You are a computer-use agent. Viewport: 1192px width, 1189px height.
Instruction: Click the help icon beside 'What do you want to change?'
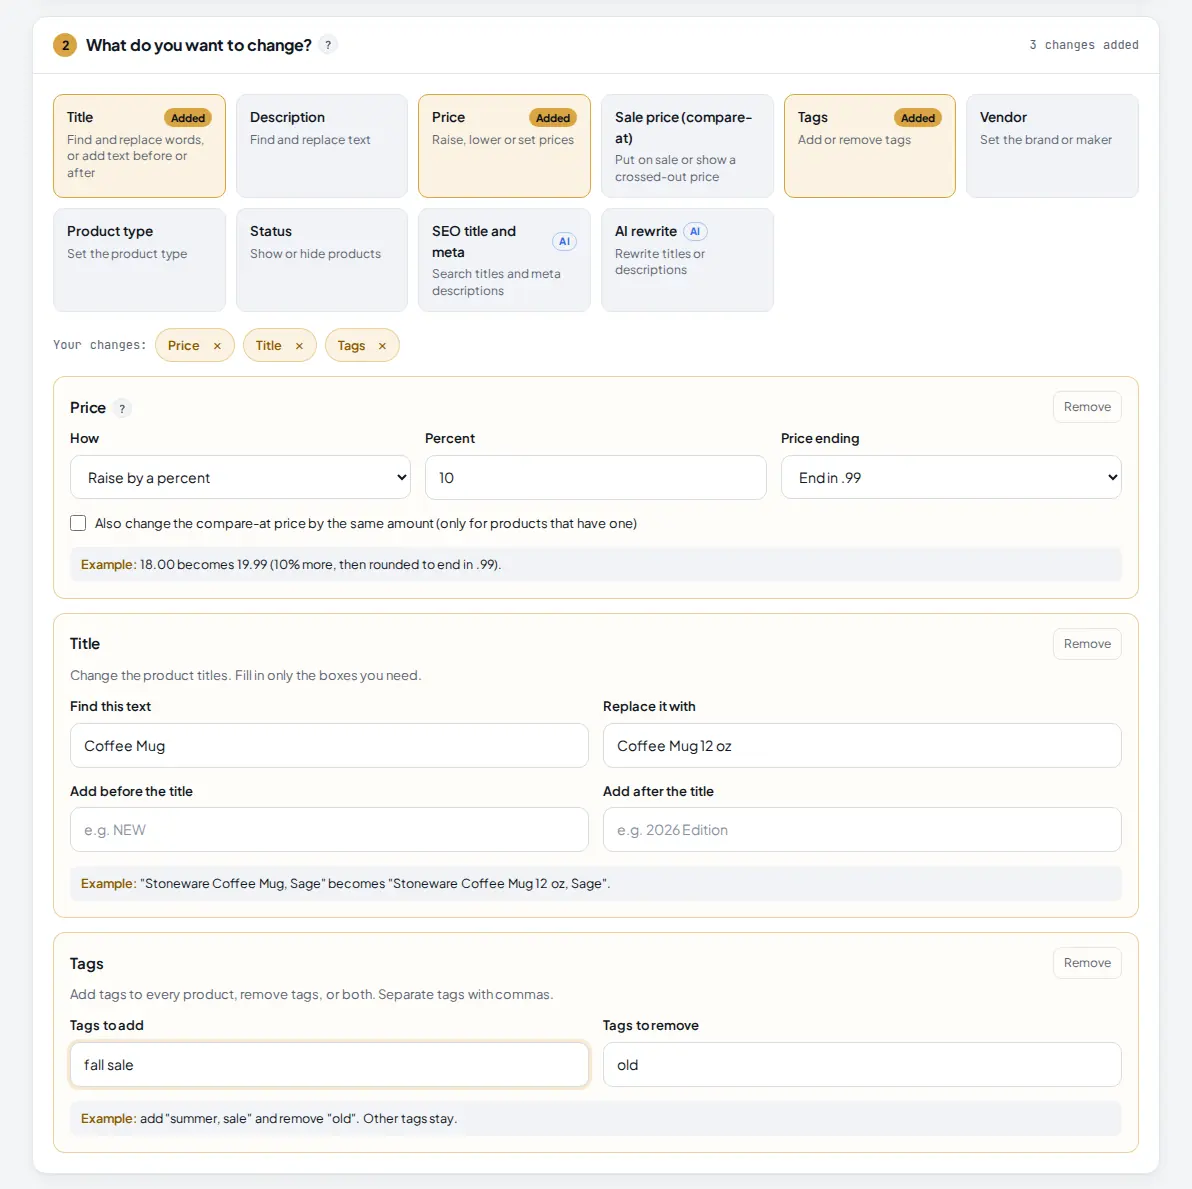pos(328,45)
